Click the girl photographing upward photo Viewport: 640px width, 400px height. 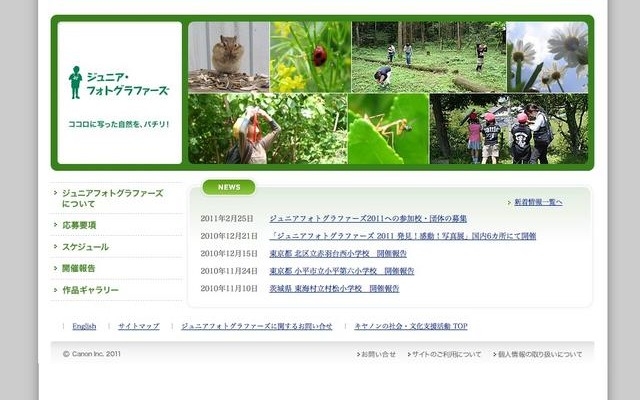pyautogui.click(x=268, y=129)
